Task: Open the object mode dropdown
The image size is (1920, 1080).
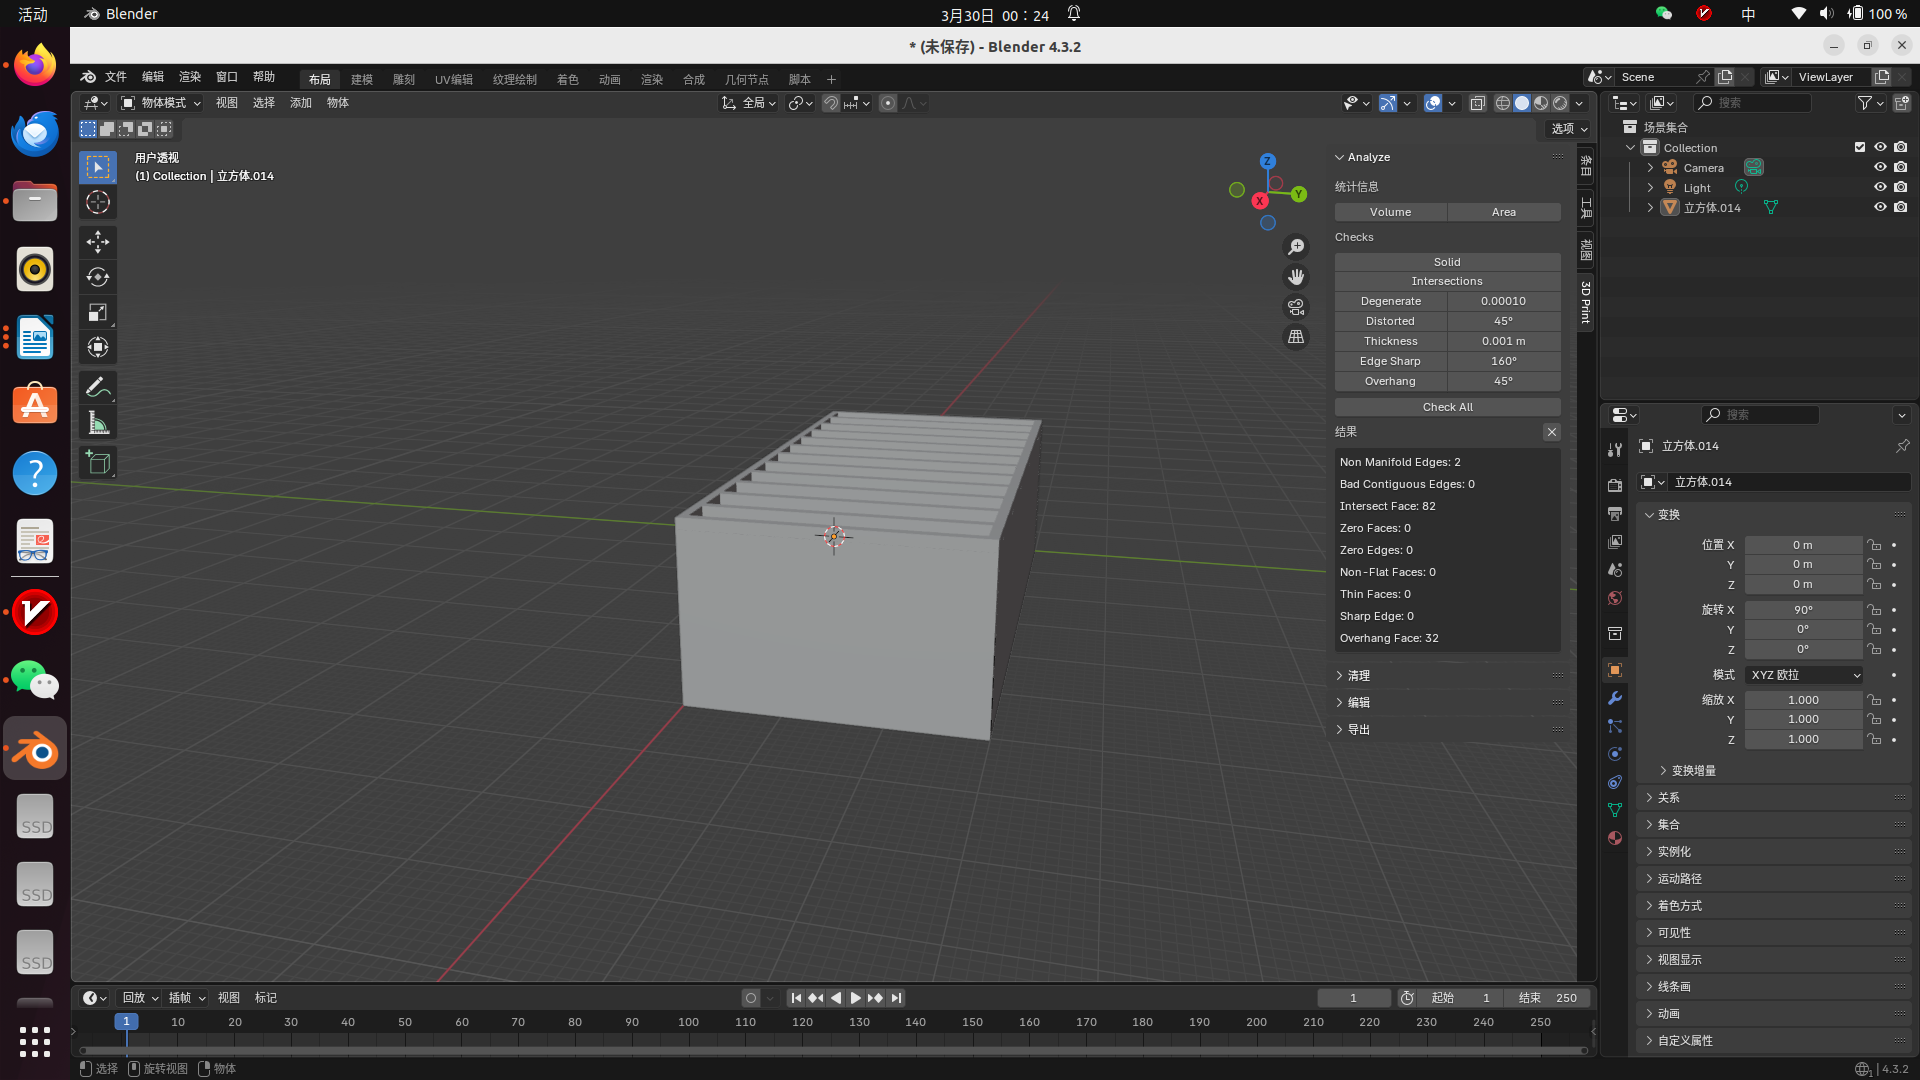Action: point(161,103)
